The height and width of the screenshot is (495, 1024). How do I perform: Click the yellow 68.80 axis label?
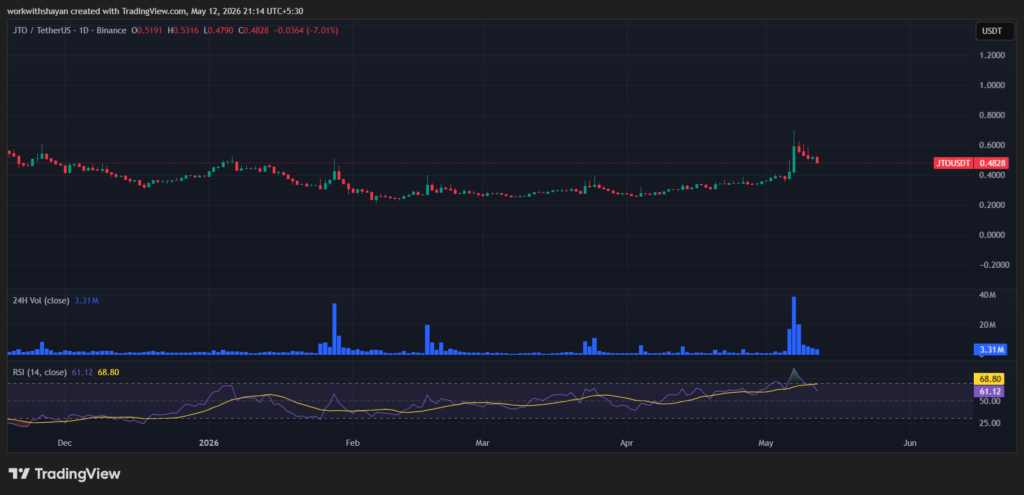[990, 379]
